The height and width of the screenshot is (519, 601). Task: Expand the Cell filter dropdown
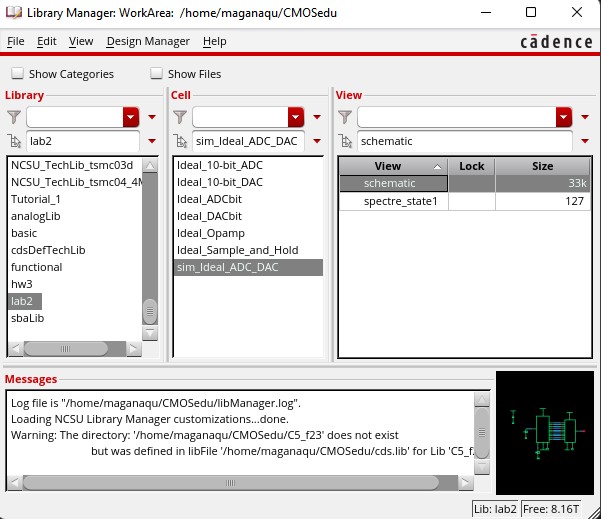click(x=295, y=117)
